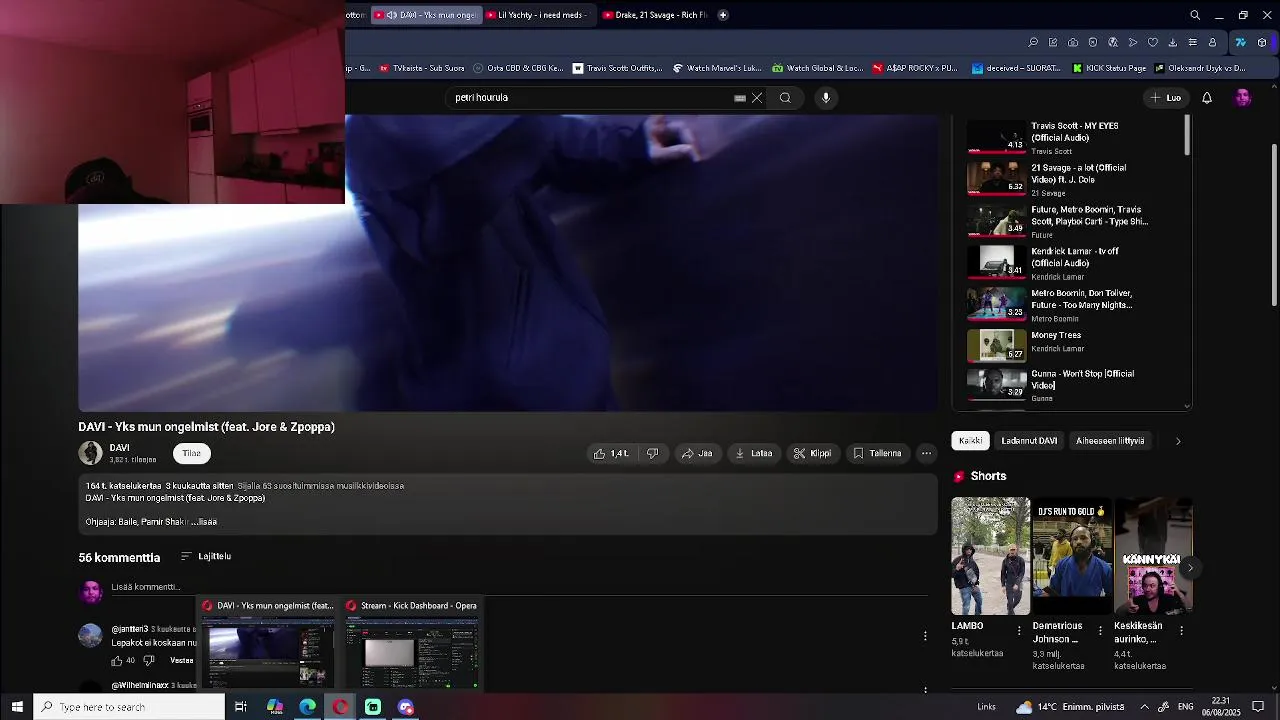1280x720 pixels.
Task: Open the Opera ad blocker shield
Action: click(1093, 42)
